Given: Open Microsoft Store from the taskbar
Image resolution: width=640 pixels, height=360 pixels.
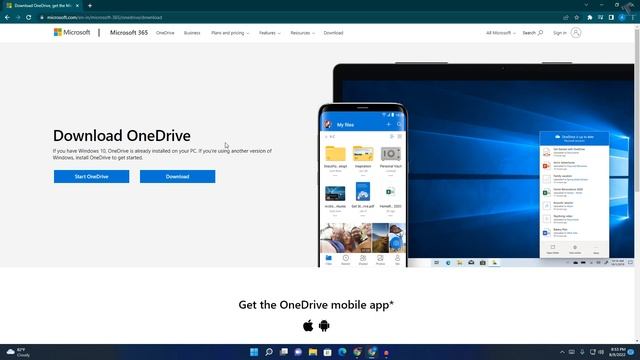Looking at the screenshot, I should point(327,352).
